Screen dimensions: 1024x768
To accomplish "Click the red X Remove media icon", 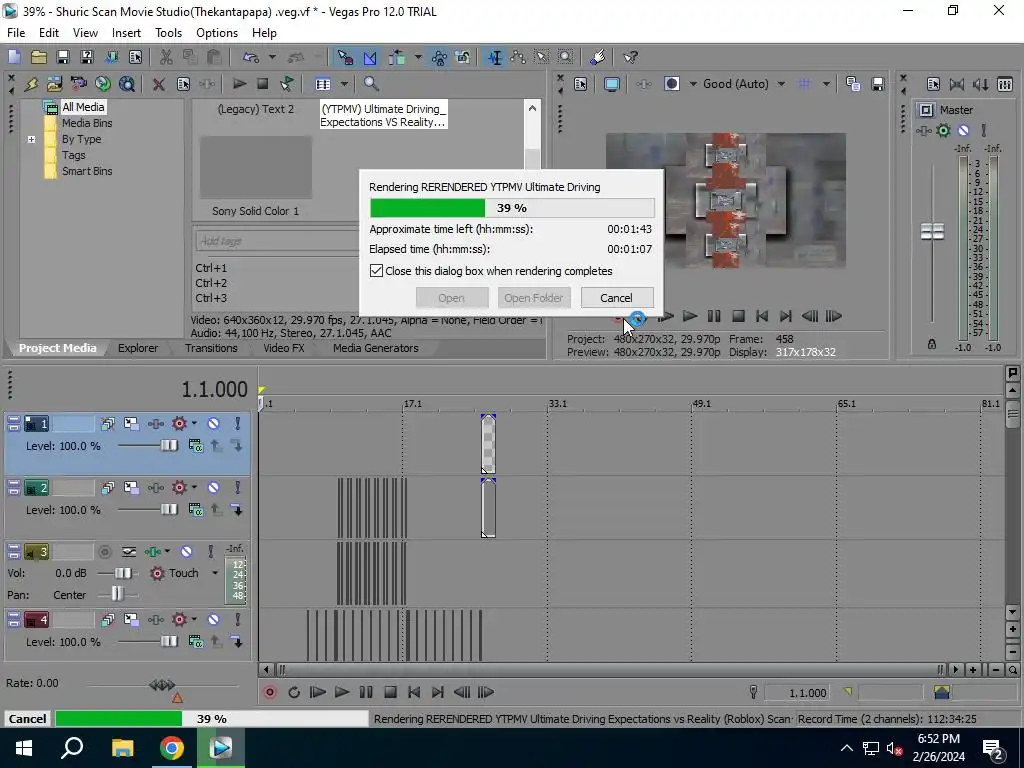I will tap(159, 84).
